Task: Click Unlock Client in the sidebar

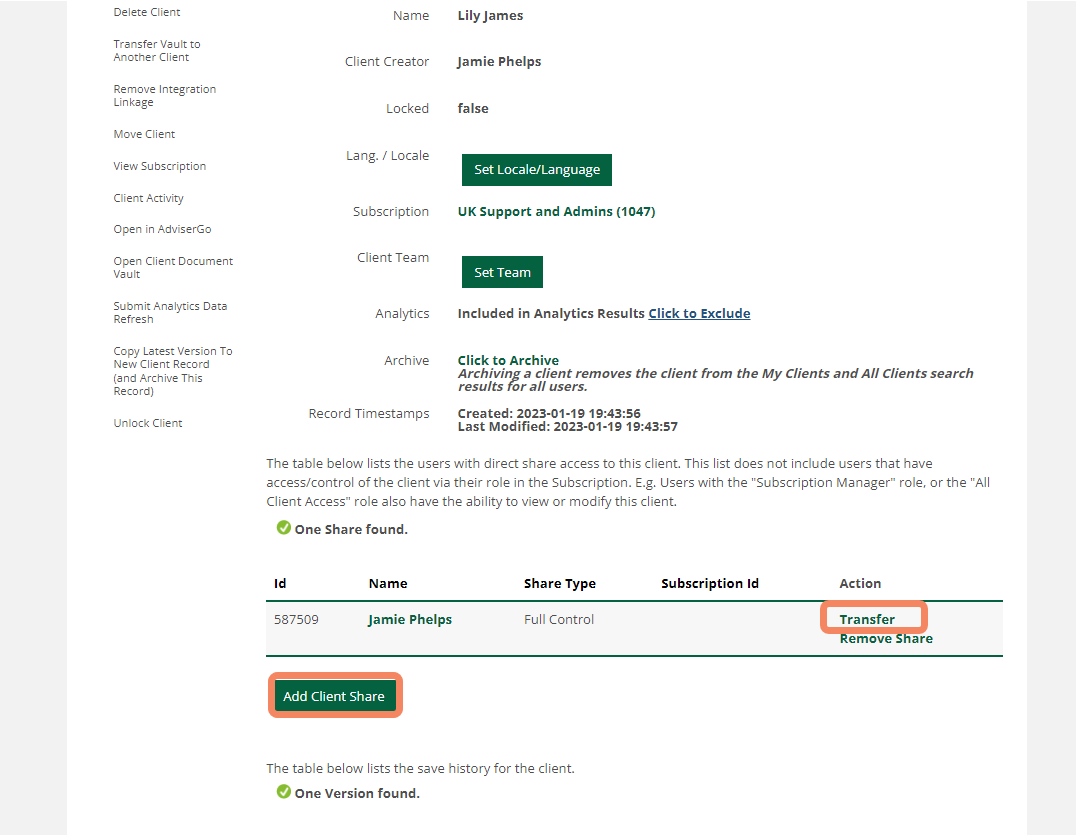Action: click(148, 423)
